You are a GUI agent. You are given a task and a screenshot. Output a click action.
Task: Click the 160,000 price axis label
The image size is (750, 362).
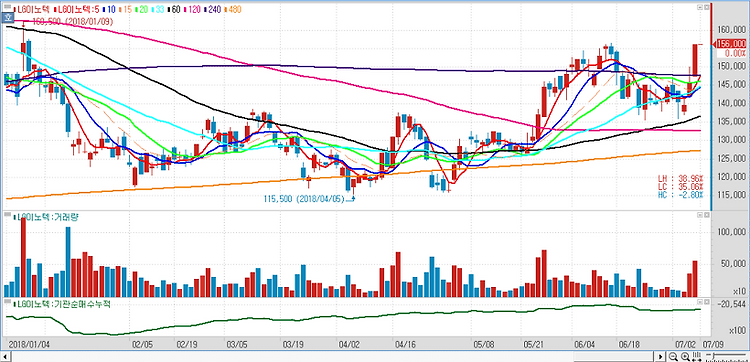(x=732, y=30)
